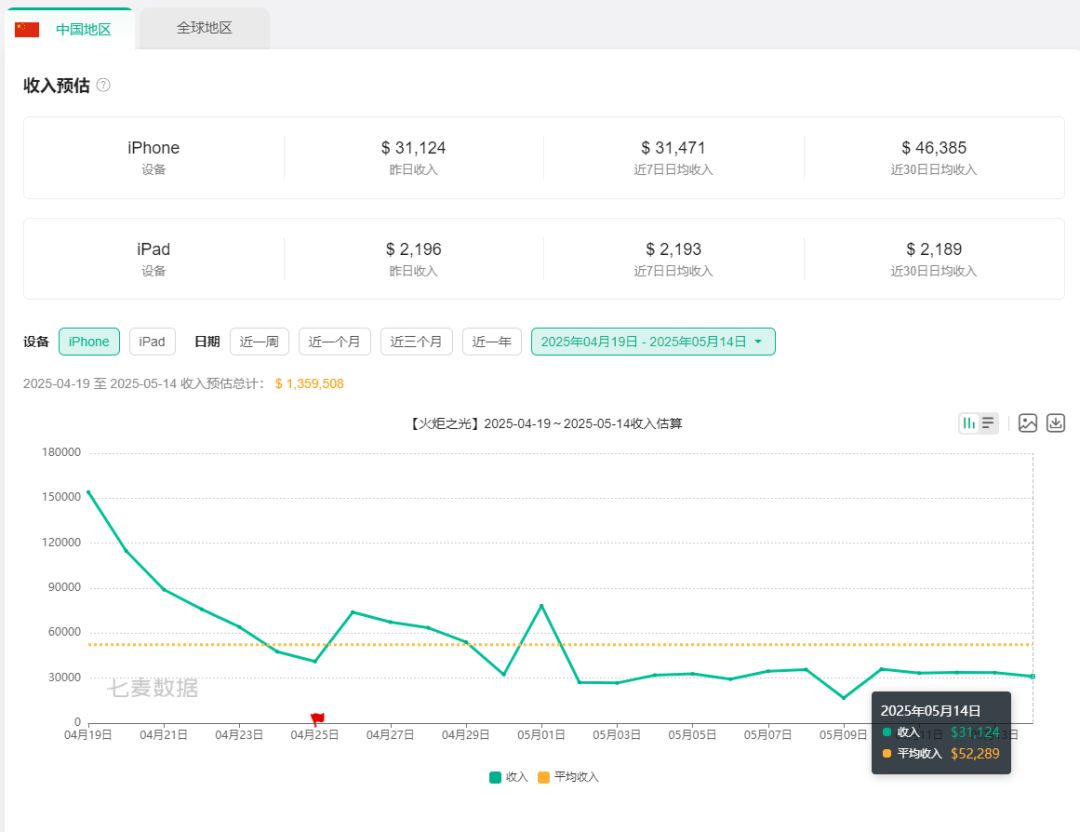
Task: Open the 2025年04月19日 - 2025年05月14日 date picker
Action: [x=653, y=342]
